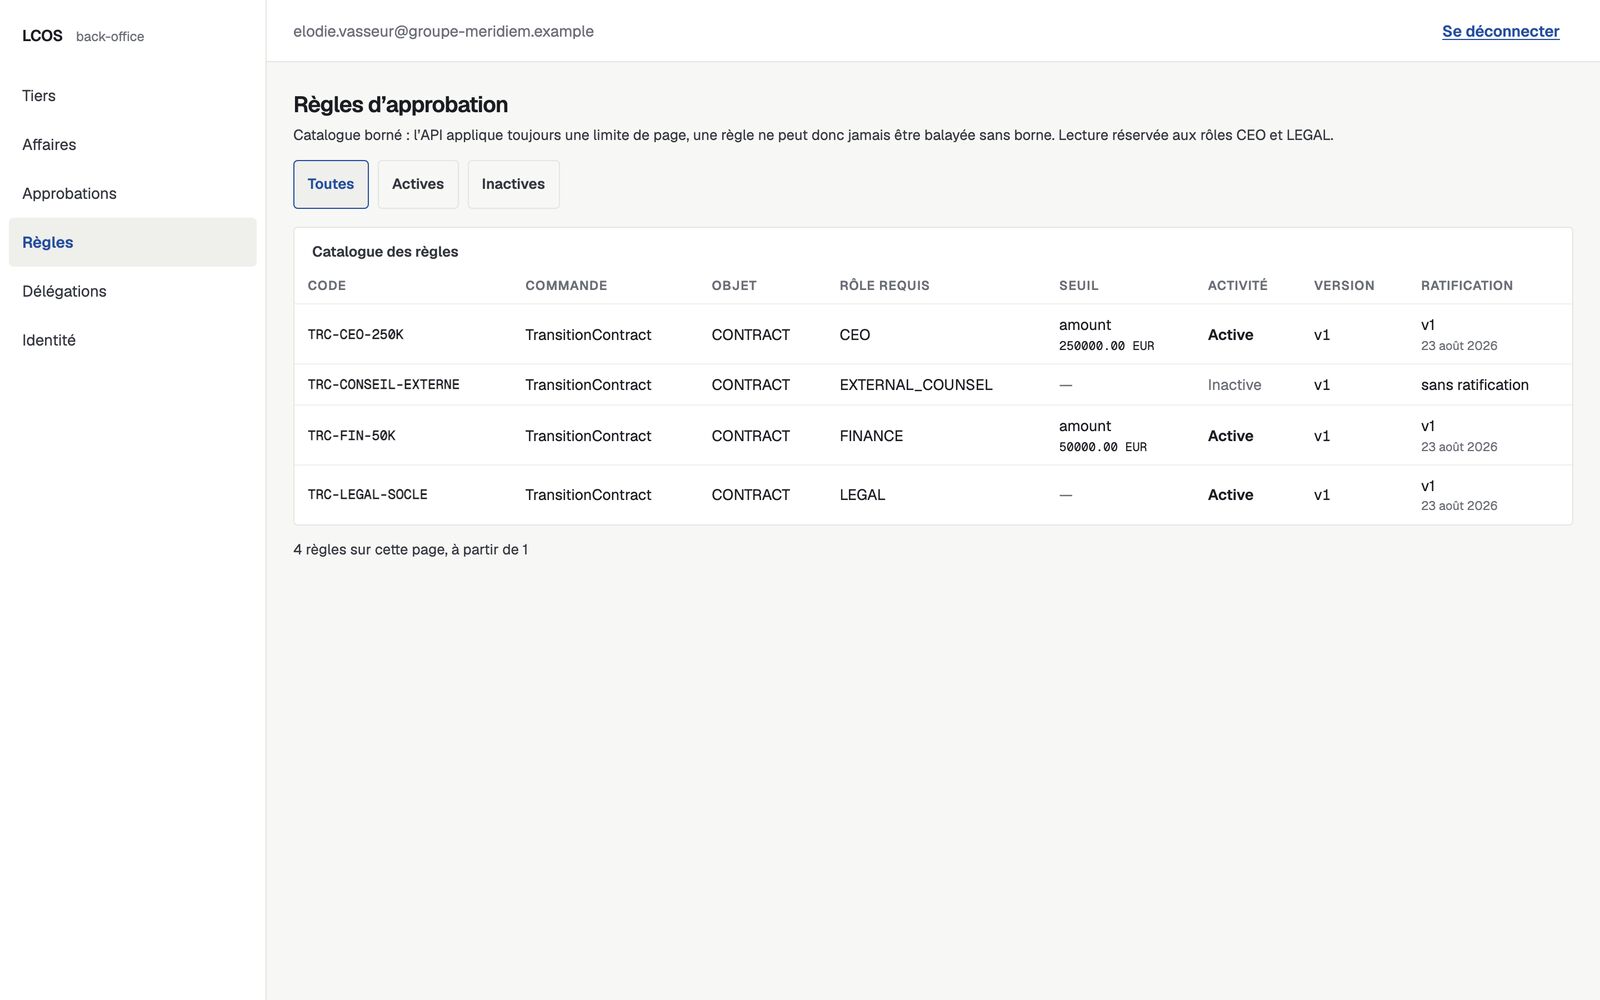The height and width of the screenshot is (1000, 1600).
Task: Filter rules by Actives
Action: click(418, 184)
